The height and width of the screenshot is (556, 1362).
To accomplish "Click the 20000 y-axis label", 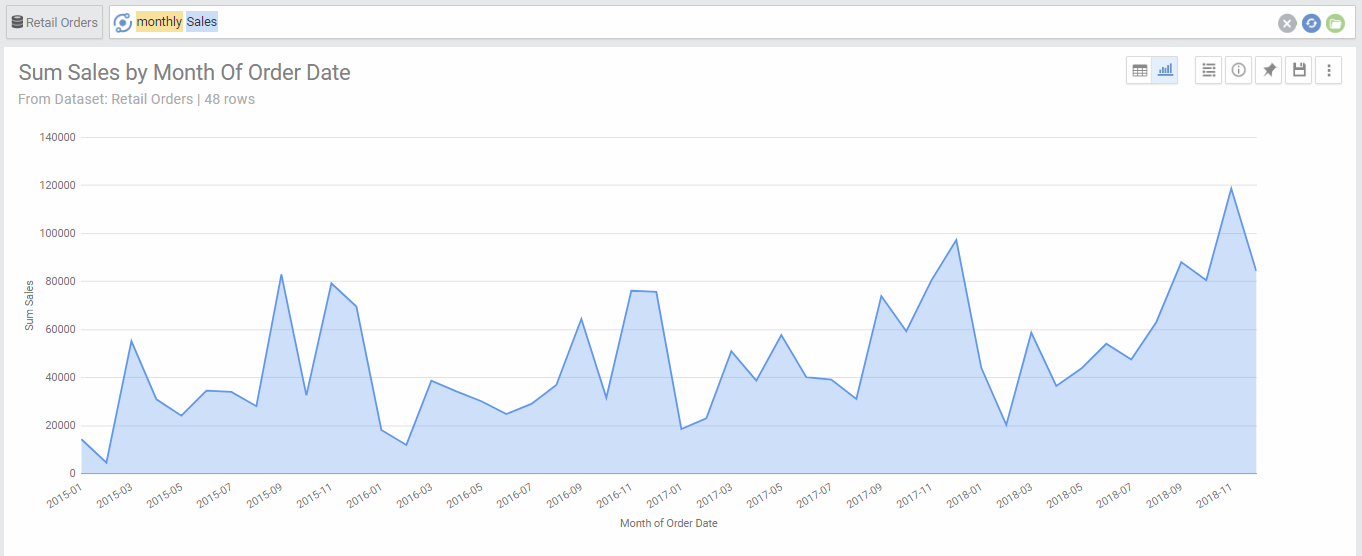I will [61, 426].
